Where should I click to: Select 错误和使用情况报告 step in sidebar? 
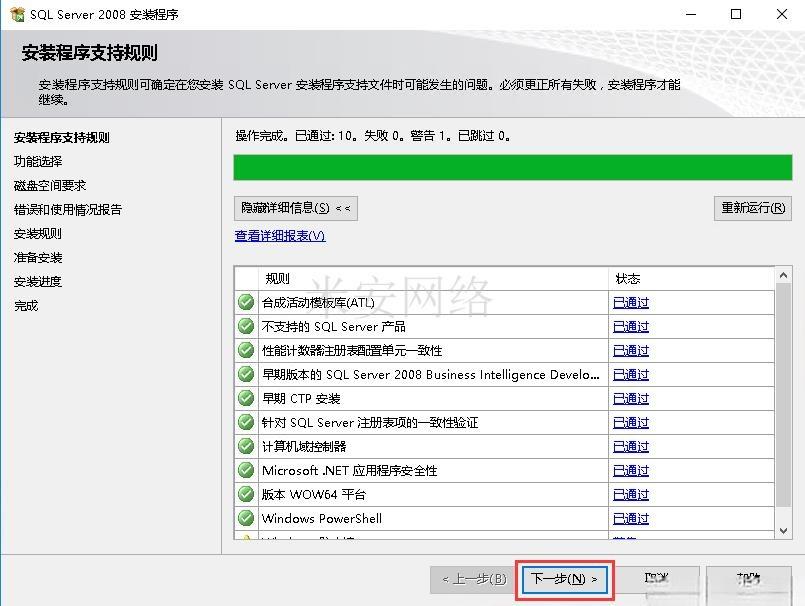click(x=68, y=210)
